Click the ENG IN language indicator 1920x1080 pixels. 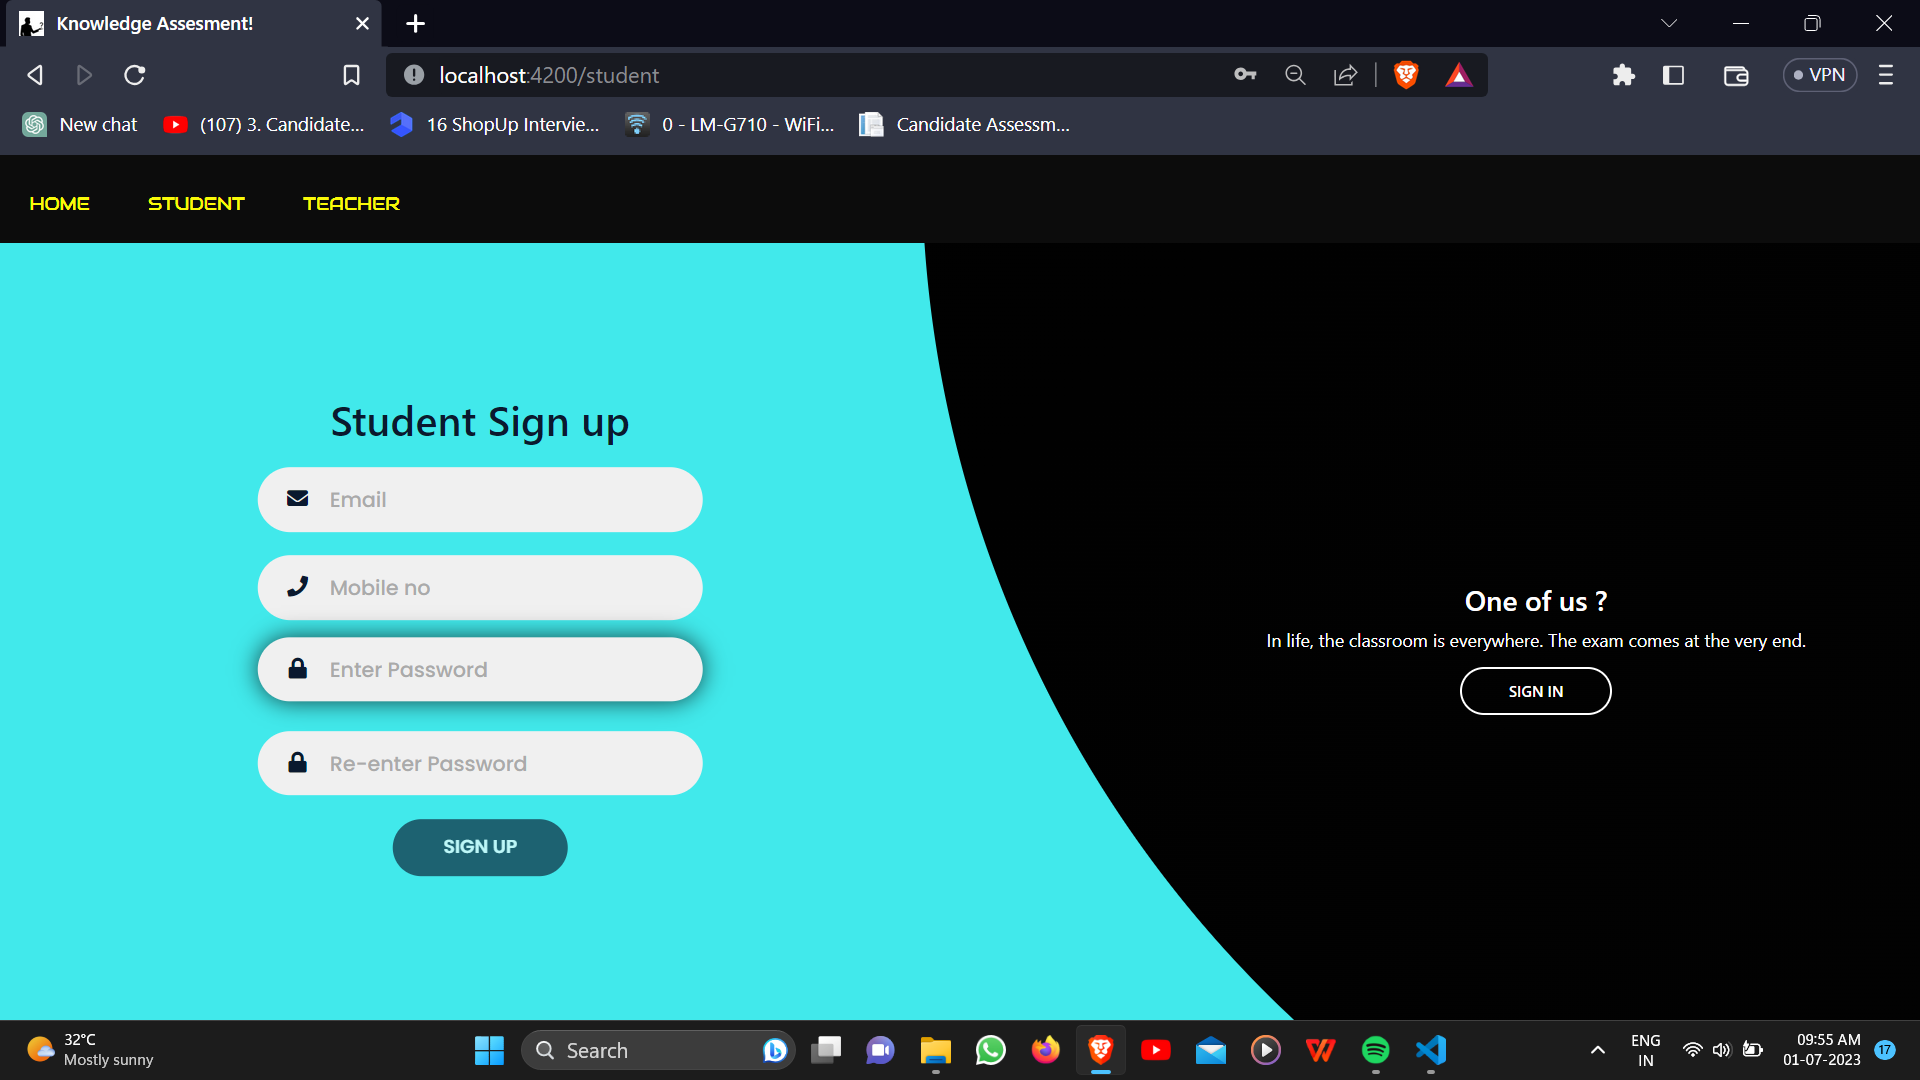(x=1646, y=1049)
